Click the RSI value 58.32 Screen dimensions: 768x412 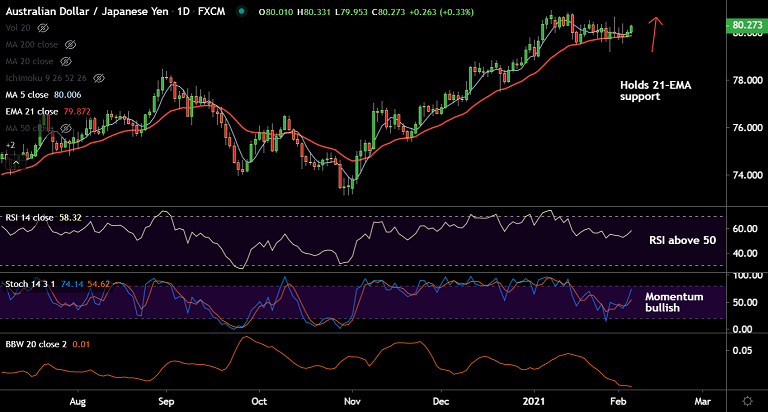(71, 217)
